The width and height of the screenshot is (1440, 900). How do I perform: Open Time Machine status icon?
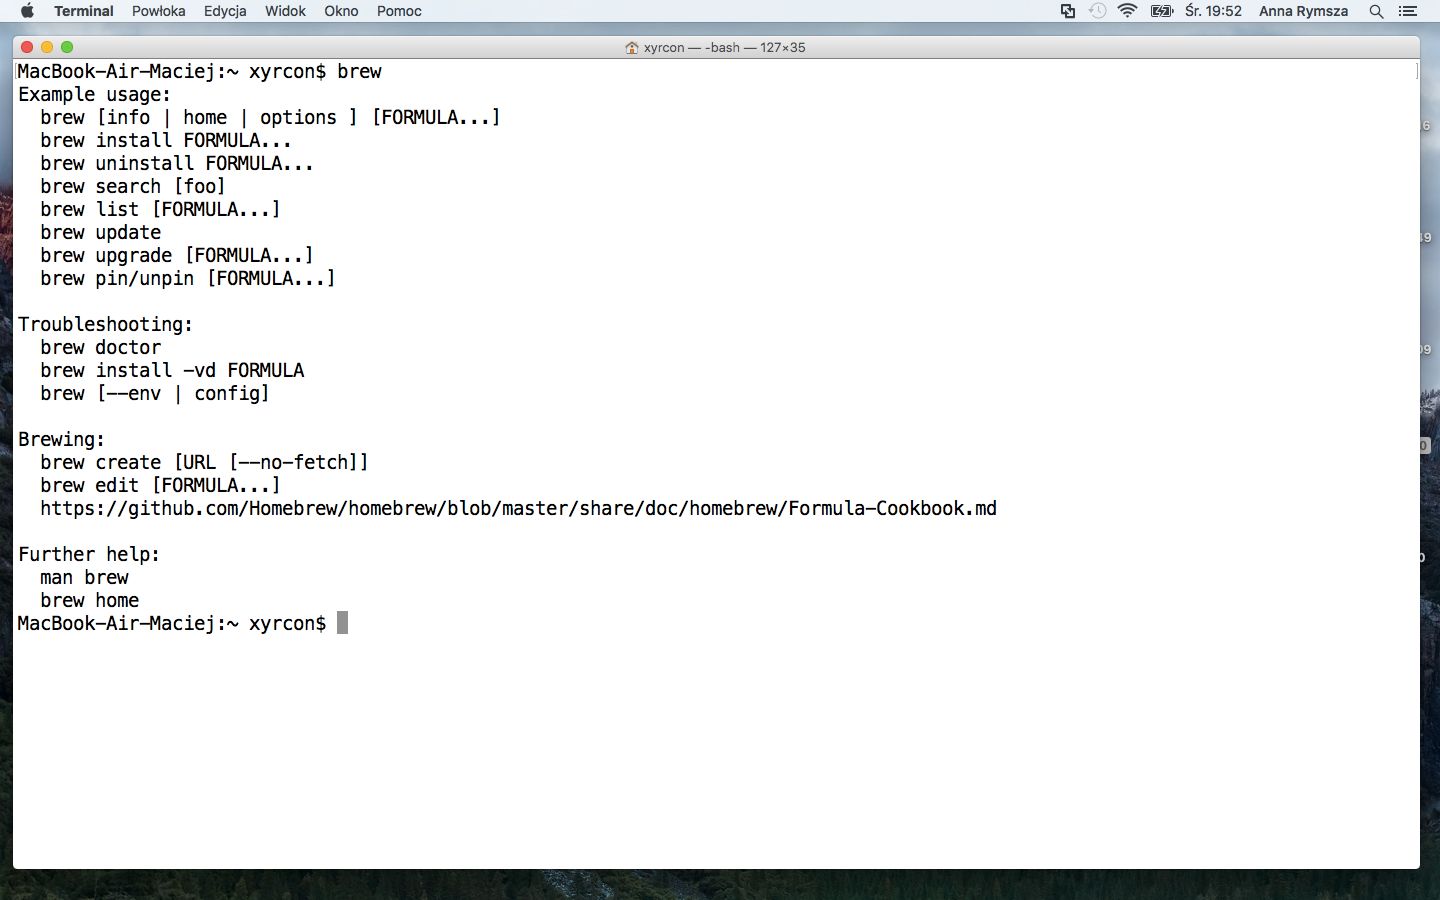pos(1097,11)
